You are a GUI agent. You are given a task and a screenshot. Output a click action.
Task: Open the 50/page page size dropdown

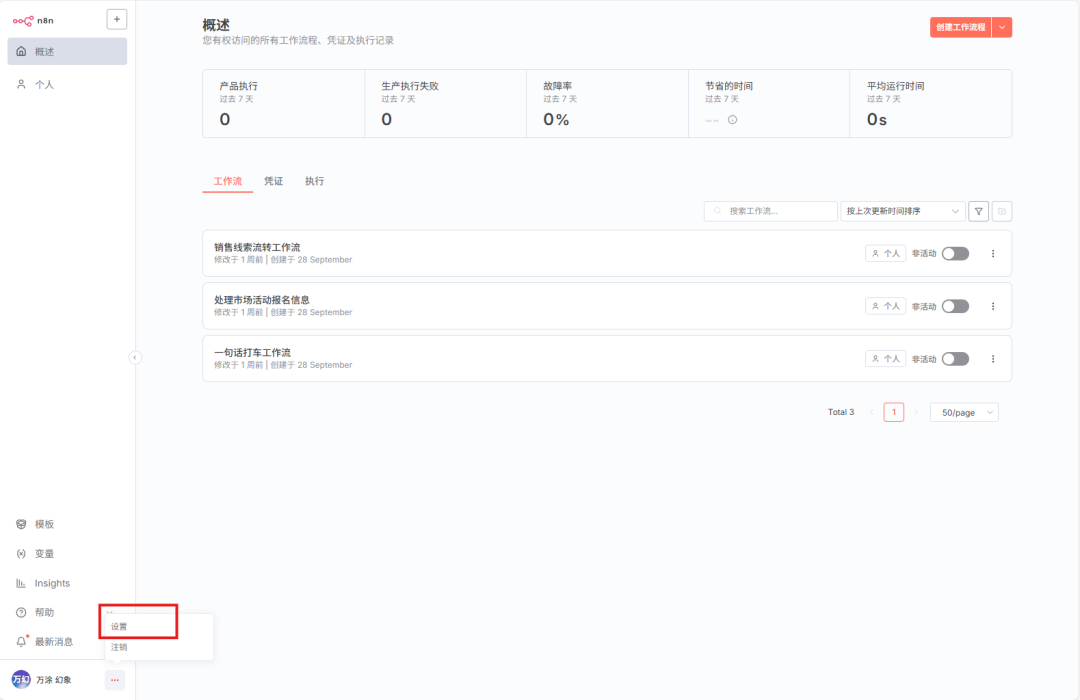tap(964, 412)
